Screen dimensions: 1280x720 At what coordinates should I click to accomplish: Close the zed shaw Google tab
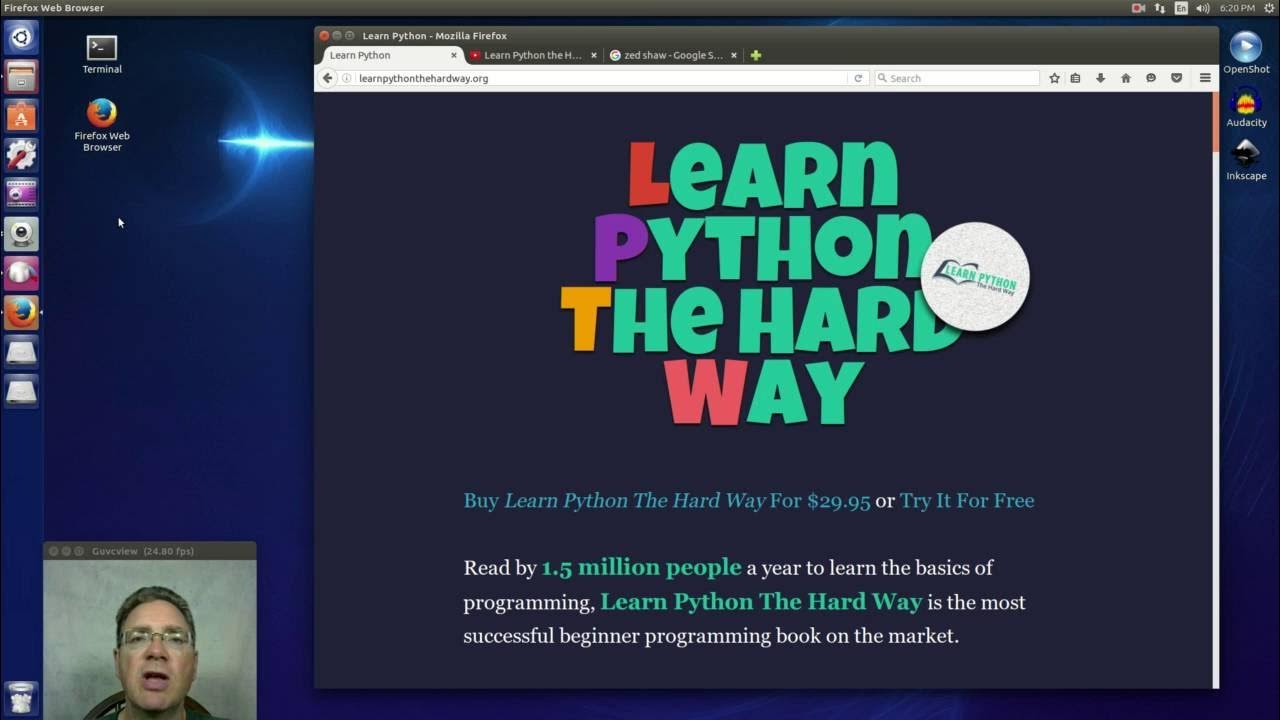coord(734,55)
